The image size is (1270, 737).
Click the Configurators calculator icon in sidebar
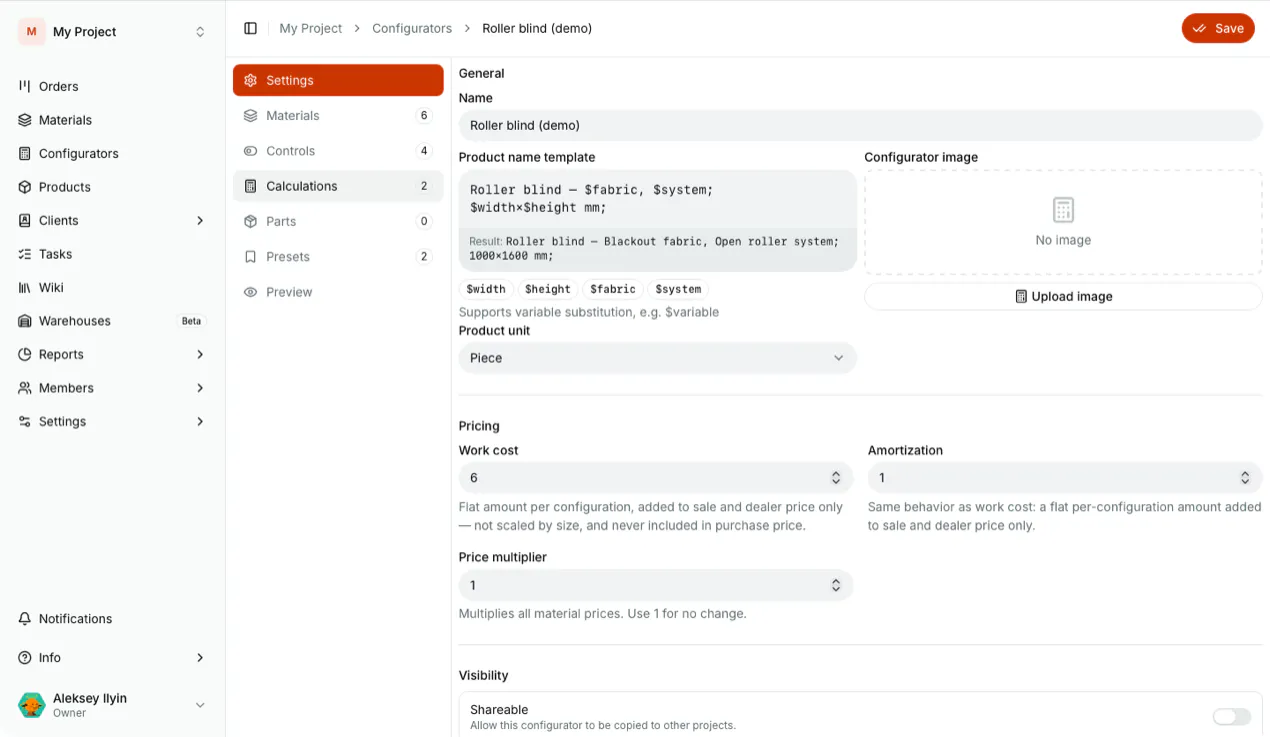pyautogui.click(x=25, y=153)
